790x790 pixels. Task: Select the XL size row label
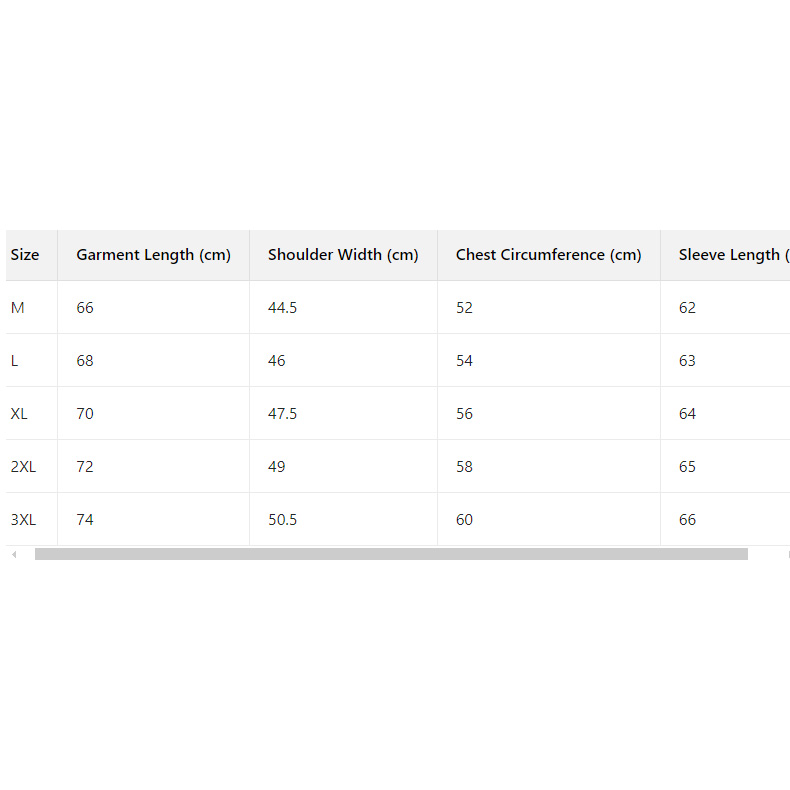(19, 414)
